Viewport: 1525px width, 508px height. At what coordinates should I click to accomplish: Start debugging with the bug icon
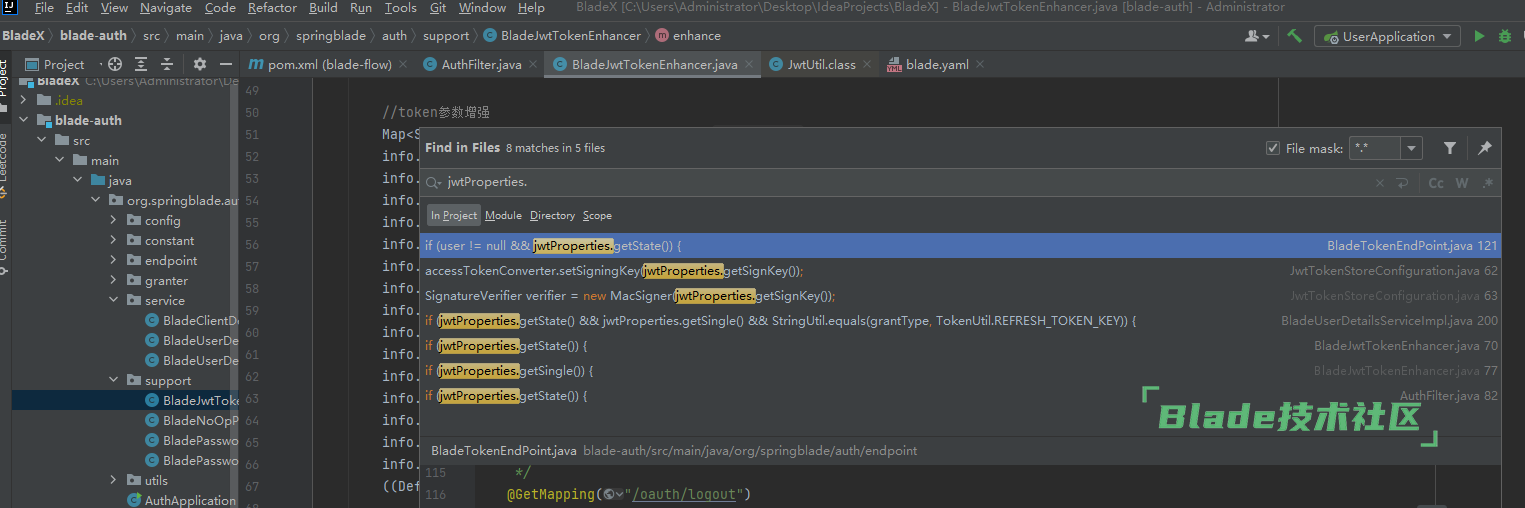tap(1505, 36)
